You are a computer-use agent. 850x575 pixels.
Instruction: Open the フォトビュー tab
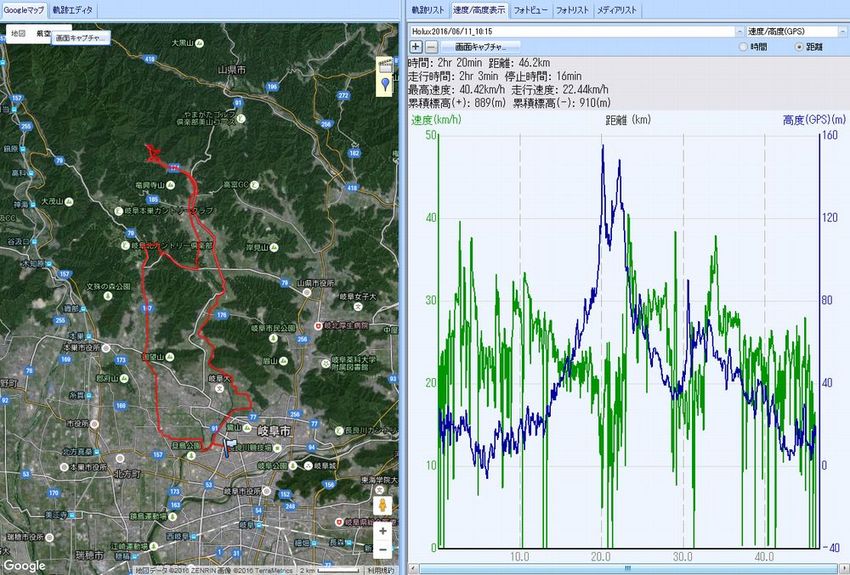pyautogui.click(x=531, y=10)
